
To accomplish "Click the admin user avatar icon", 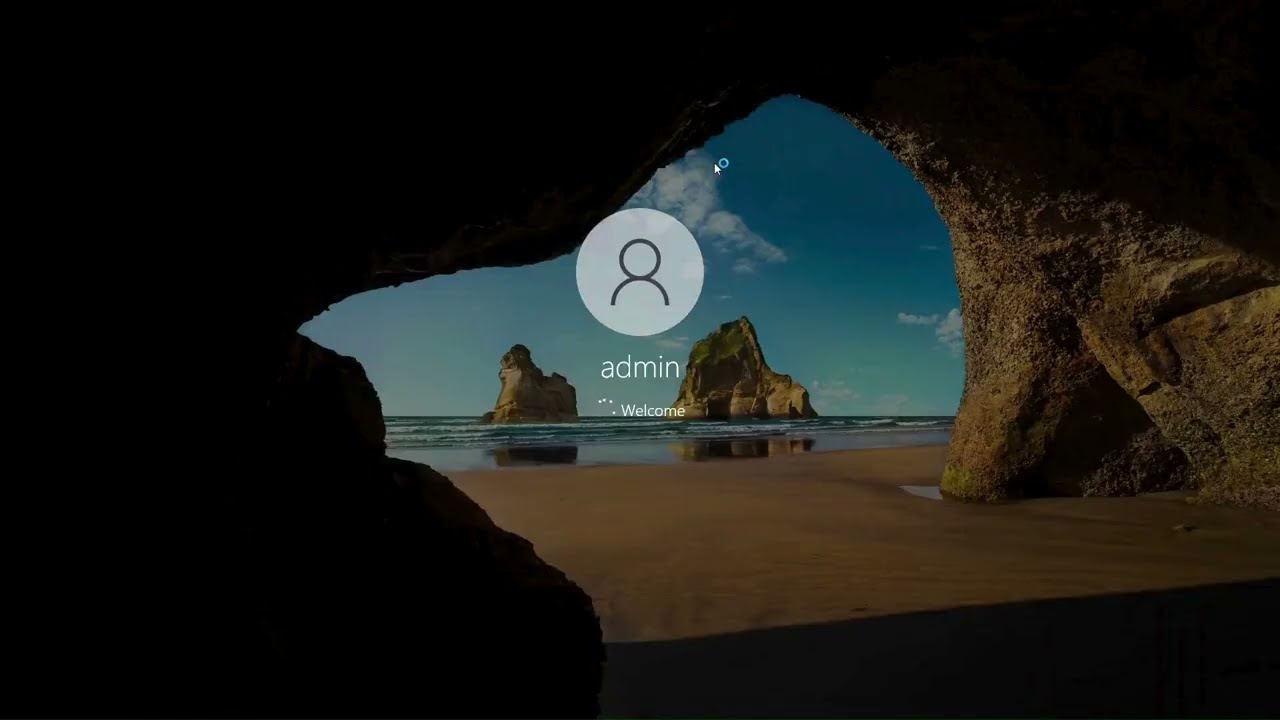I will point(640,272).
